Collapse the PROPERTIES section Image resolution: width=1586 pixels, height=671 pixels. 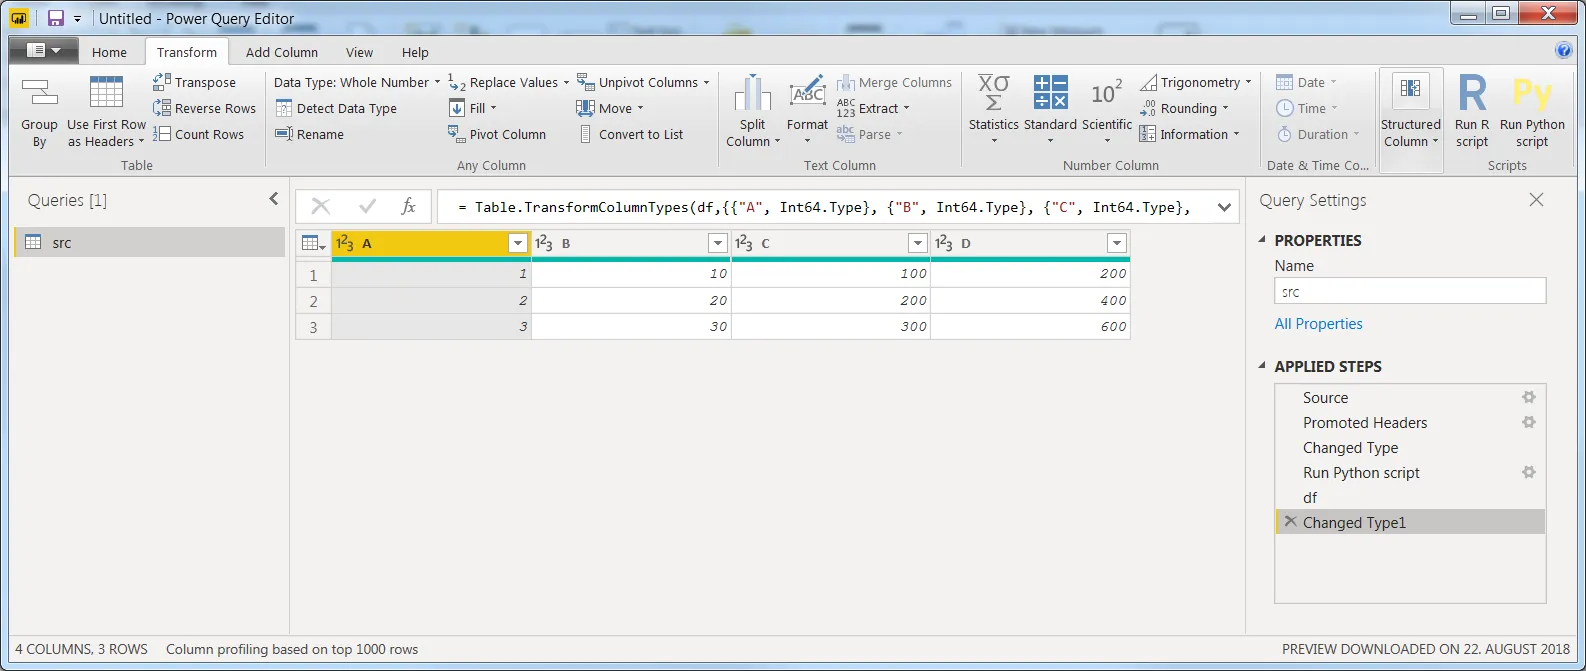tap(1262, 240)
